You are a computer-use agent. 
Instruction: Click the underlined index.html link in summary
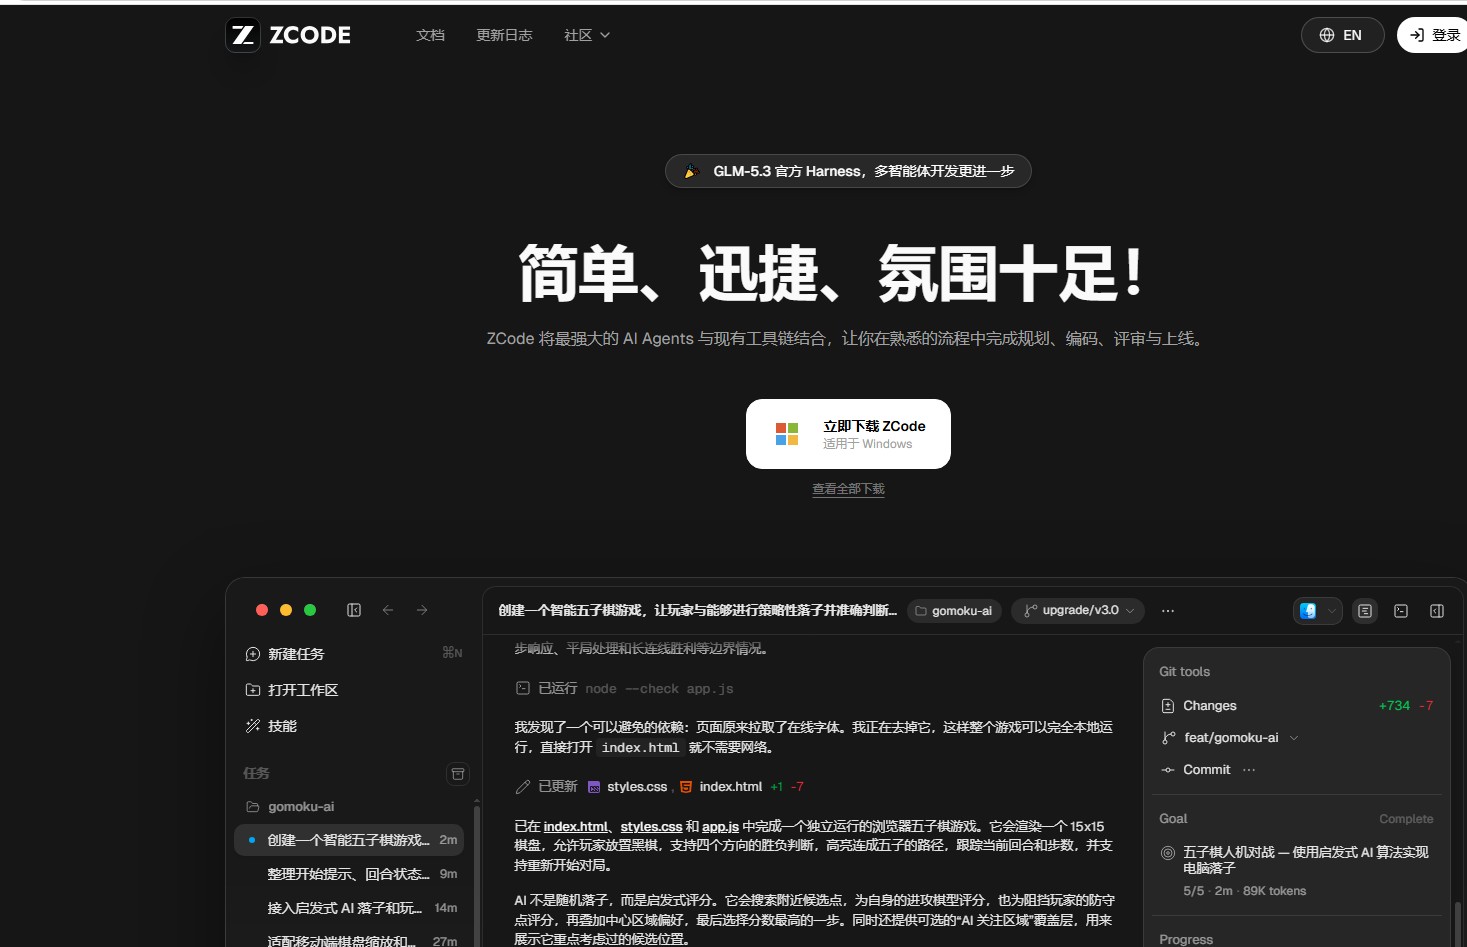click(x=576, y=826)
